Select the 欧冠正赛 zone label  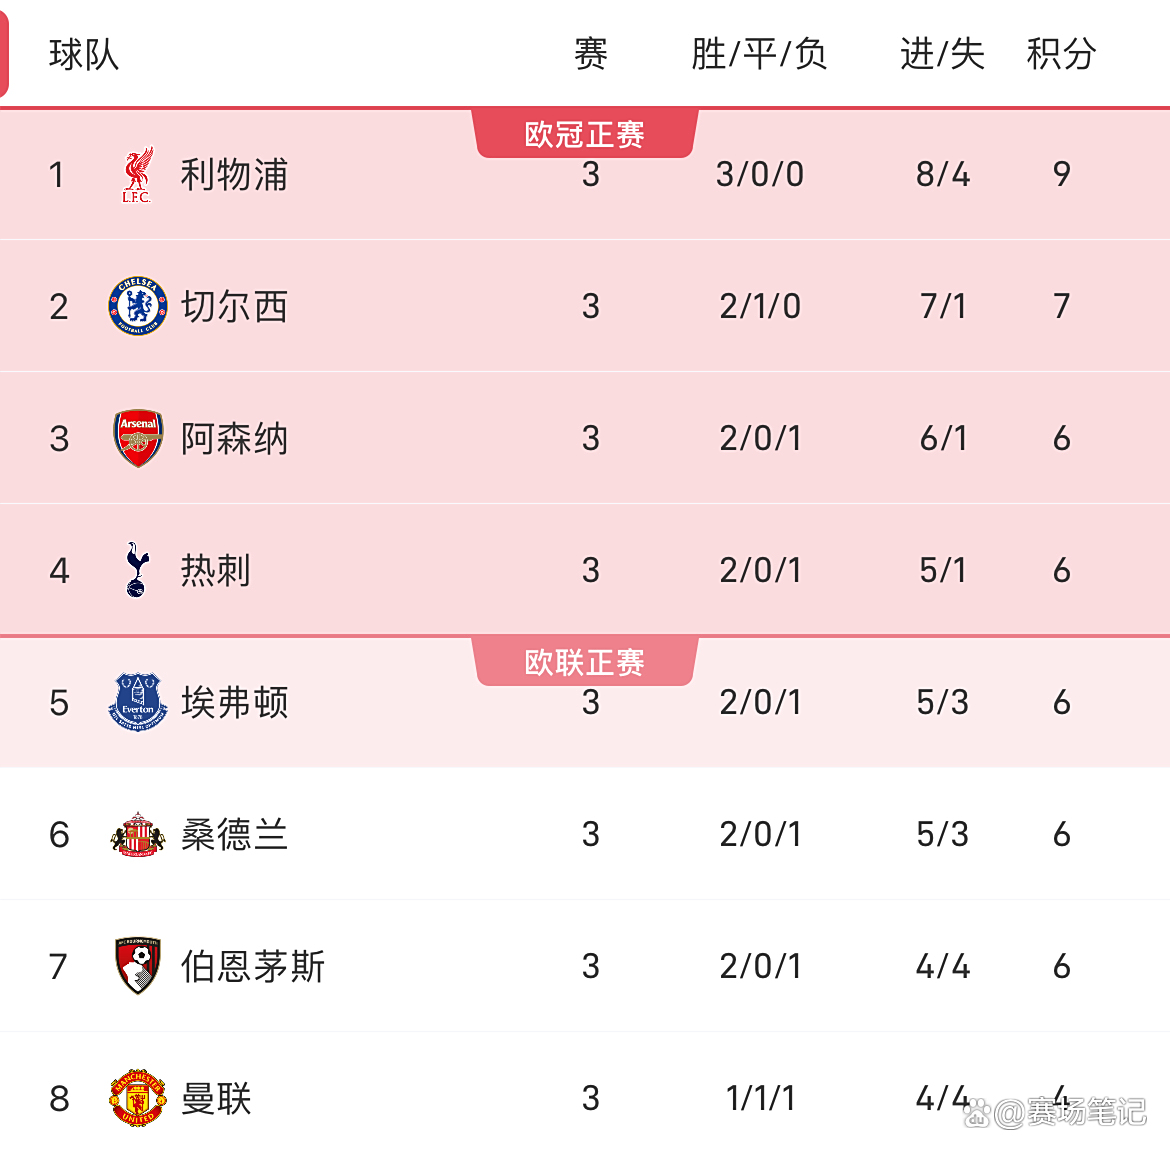click(x=585, y=134)
